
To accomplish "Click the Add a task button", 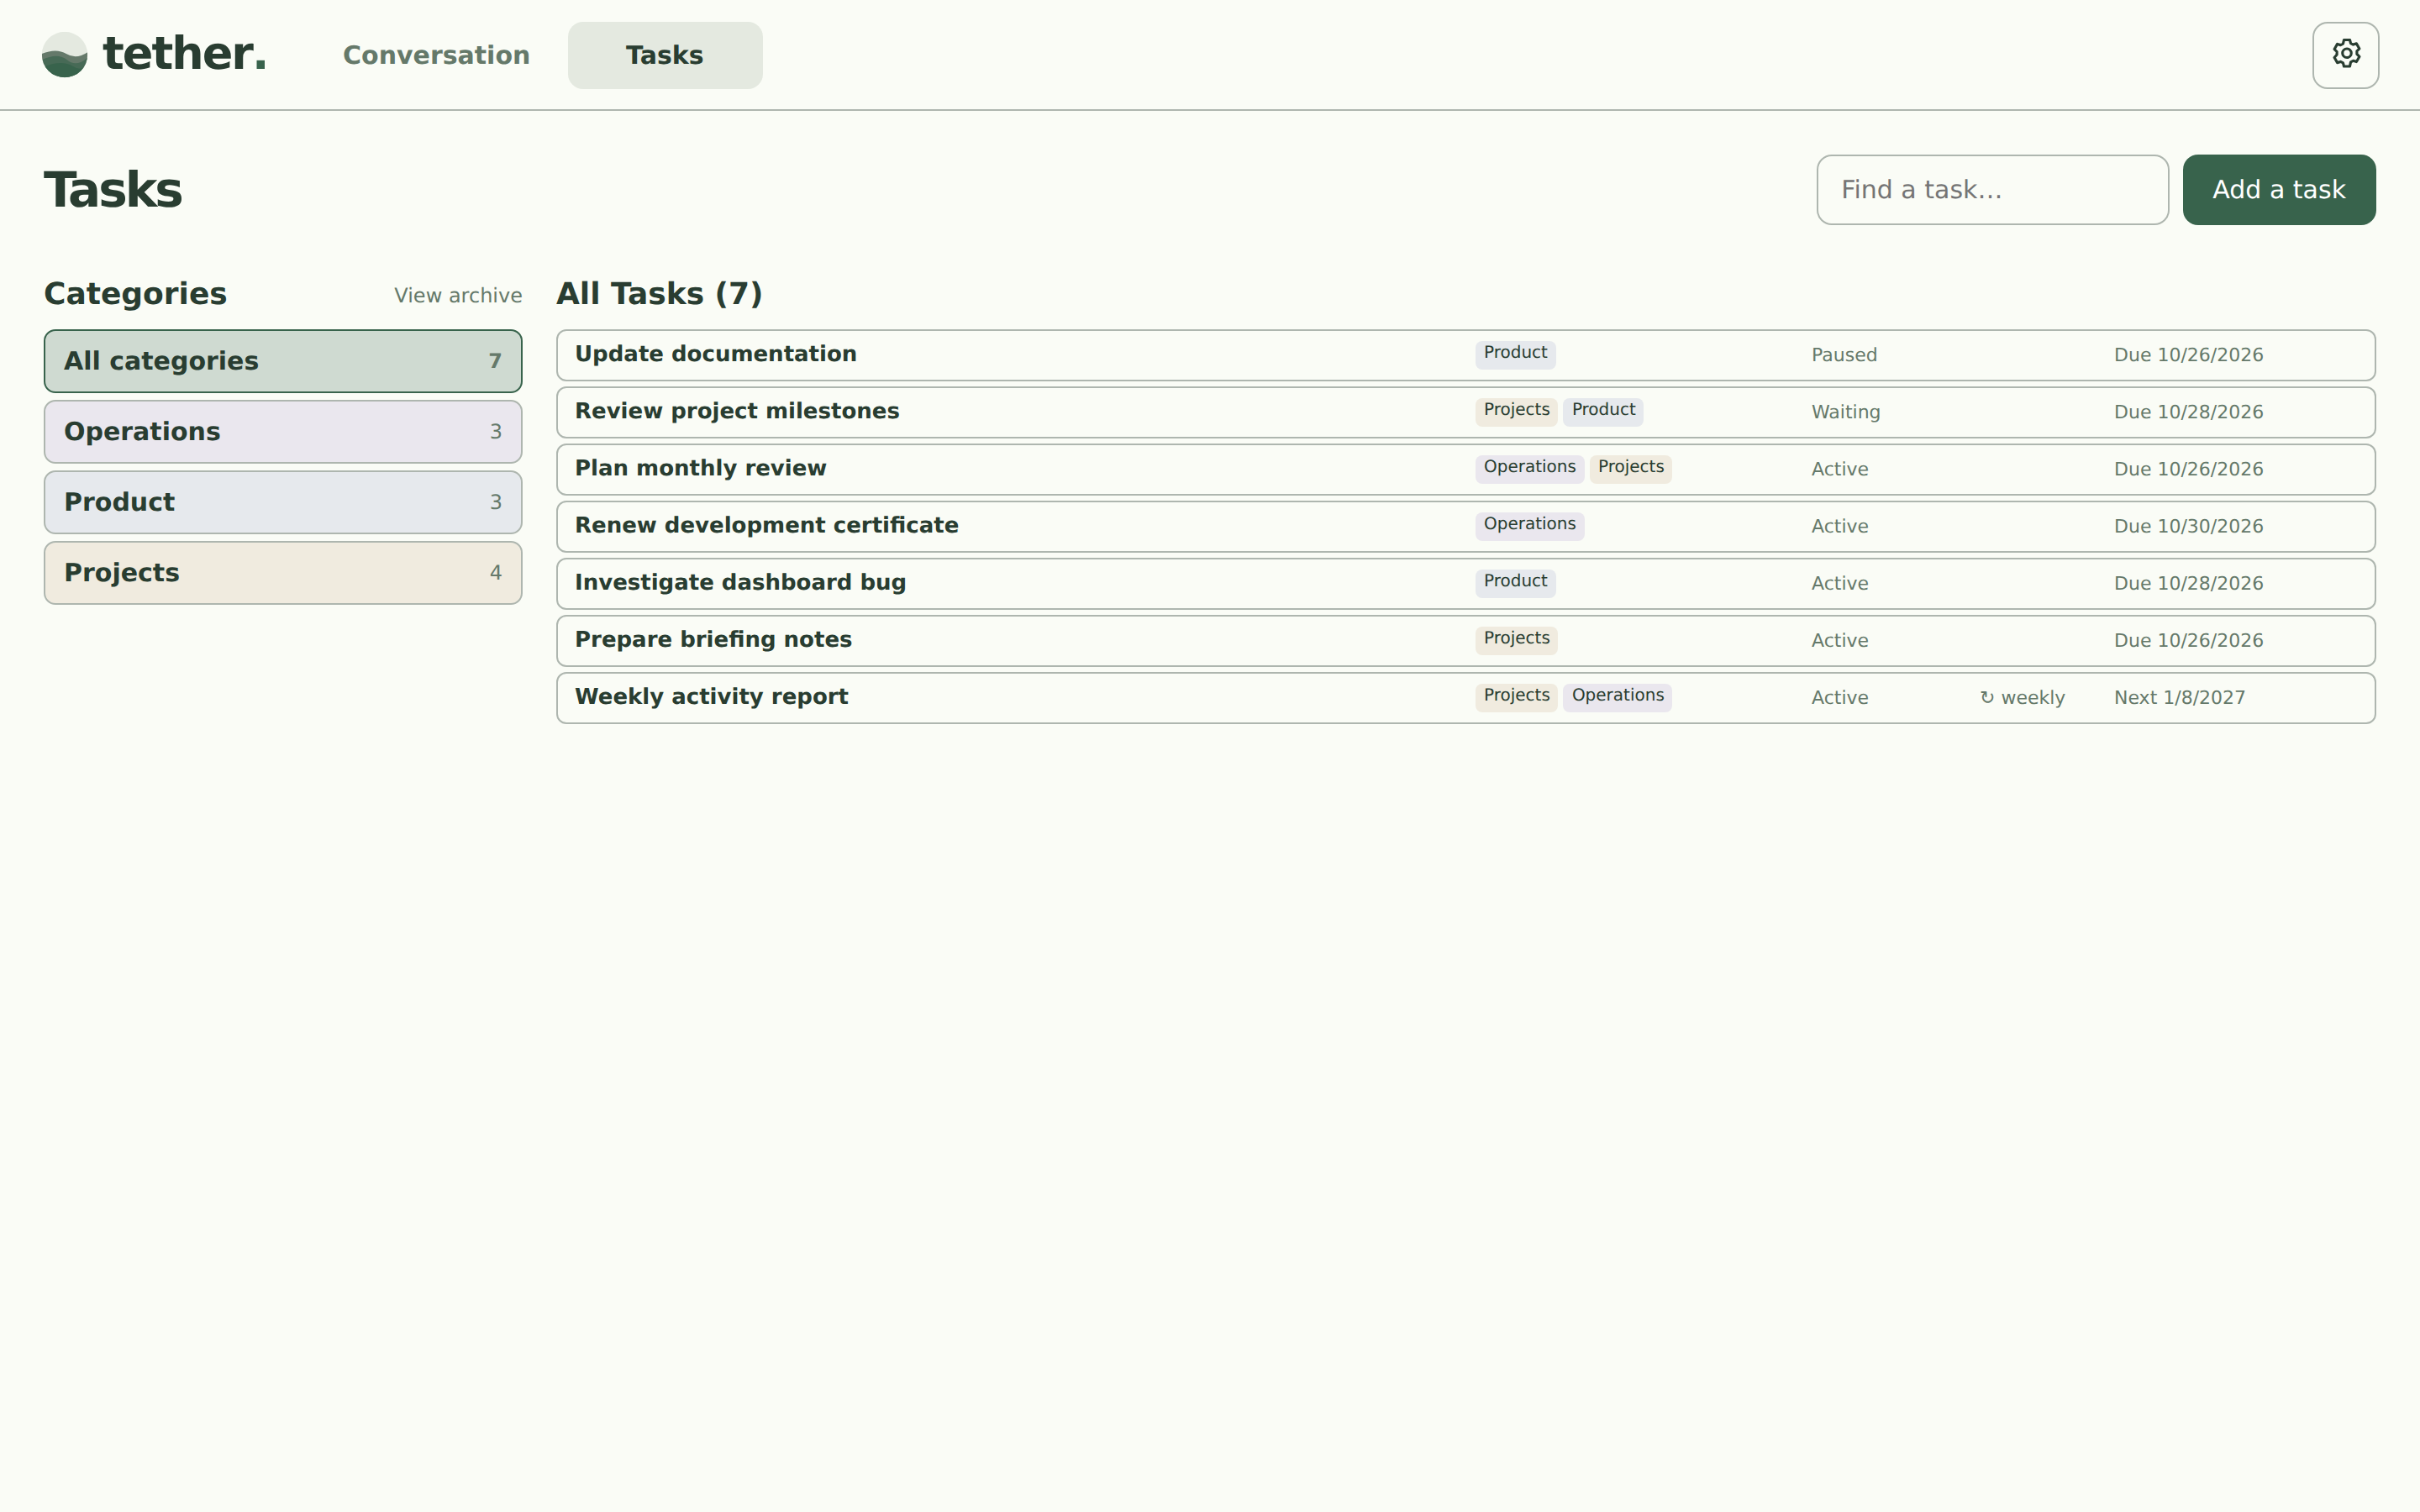I will [2279, 190].
